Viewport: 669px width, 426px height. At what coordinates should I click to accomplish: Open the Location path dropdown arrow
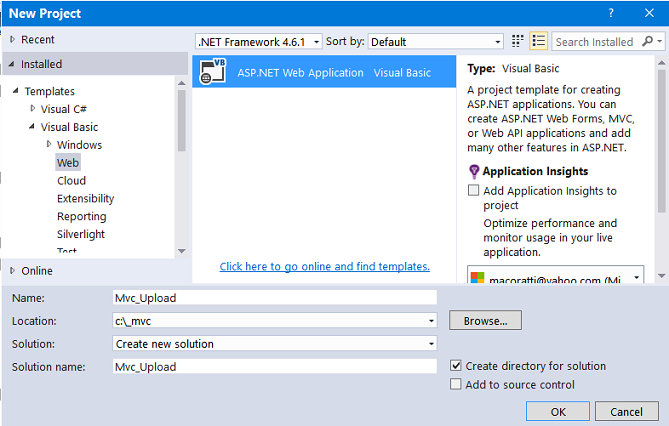pos(431,321)
